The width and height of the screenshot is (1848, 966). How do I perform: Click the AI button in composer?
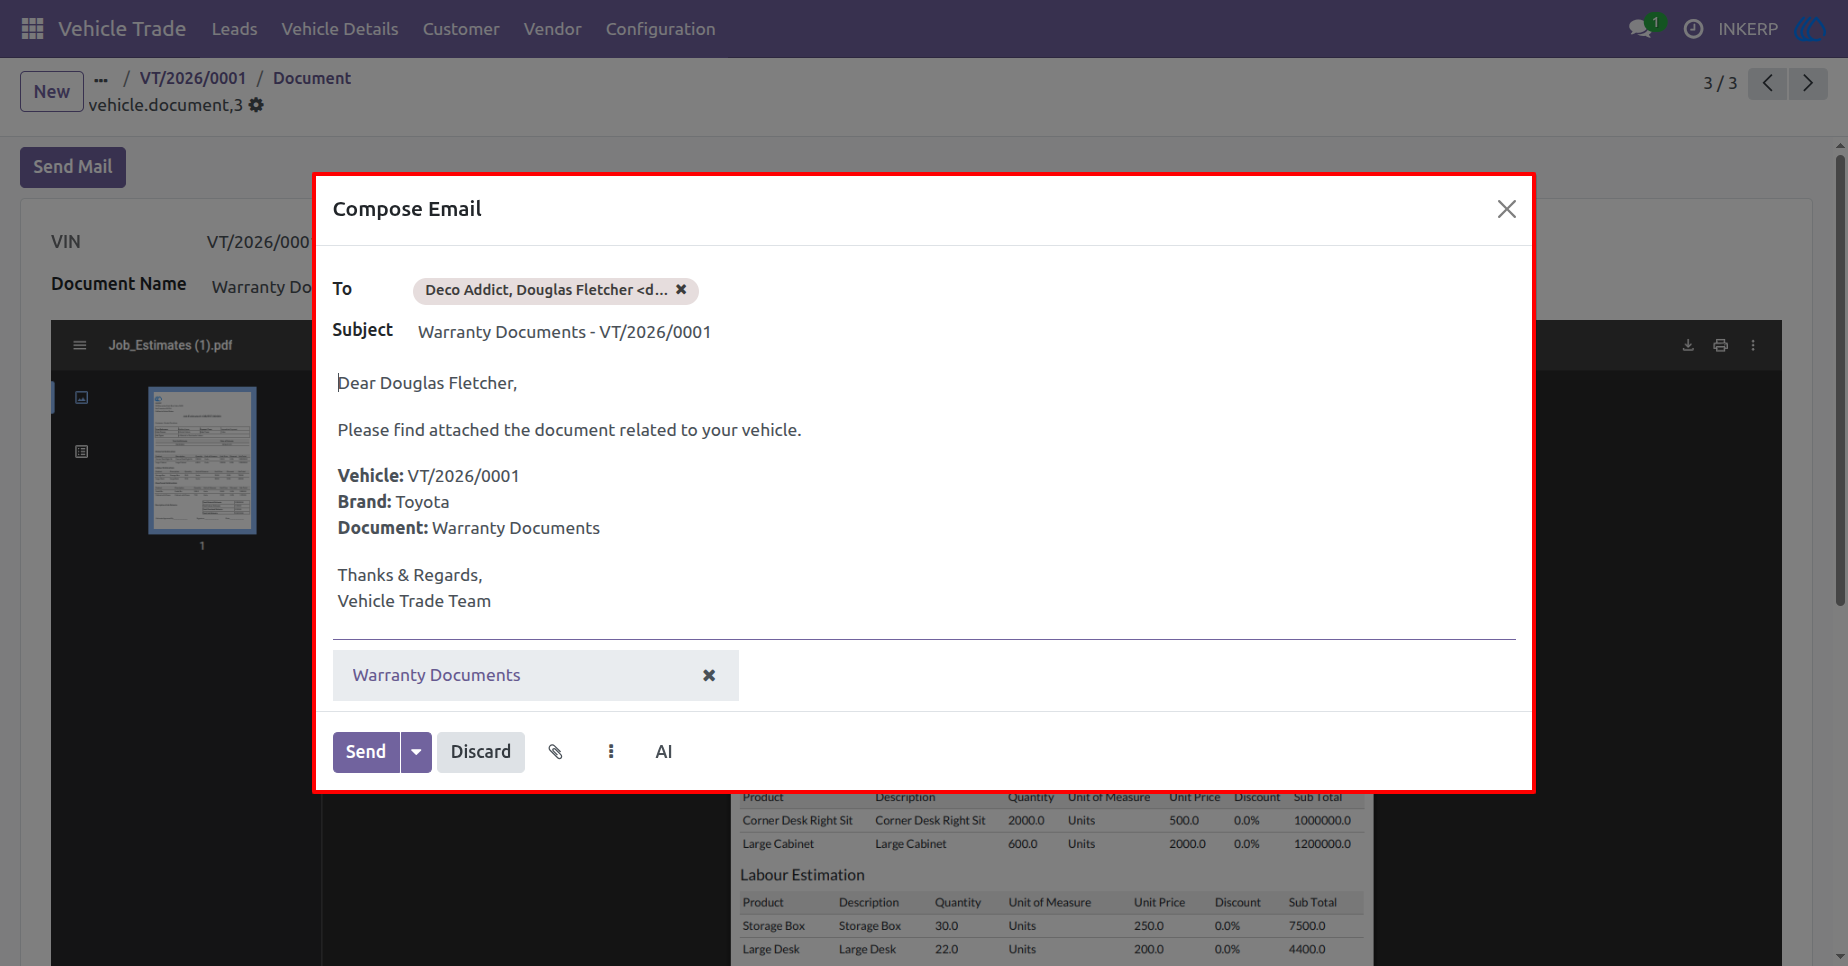coord(664,752)
